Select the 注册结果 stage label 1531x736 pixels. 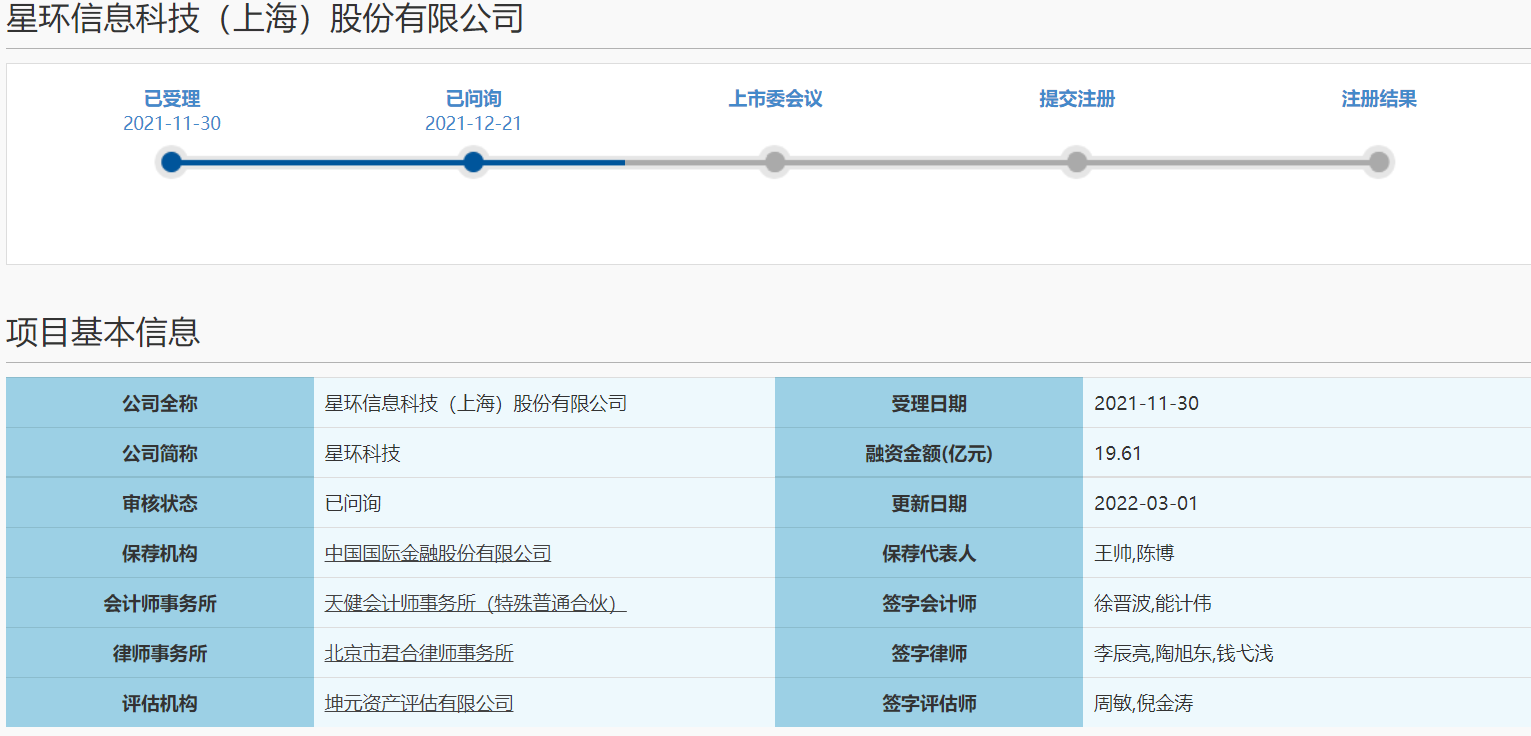1379,99
